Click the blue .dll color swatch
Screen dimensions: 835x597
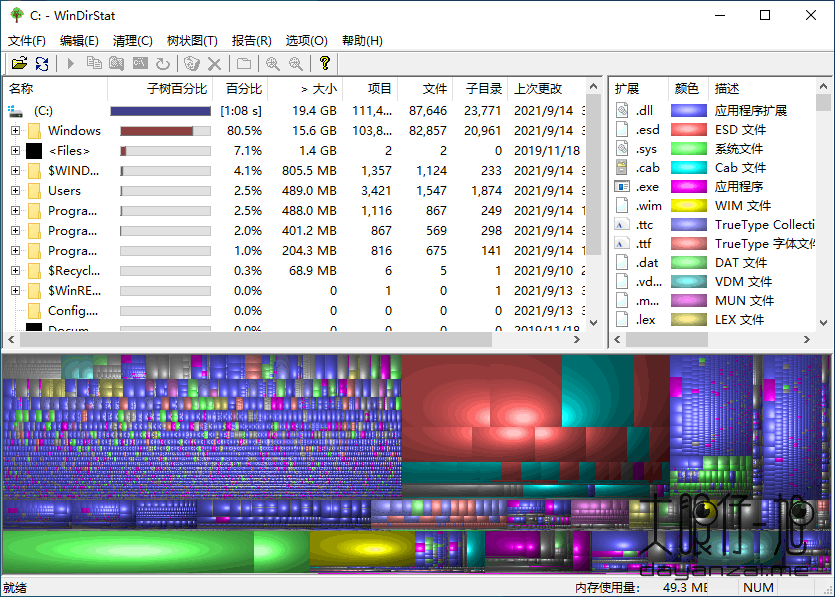[x=689, y=110]
